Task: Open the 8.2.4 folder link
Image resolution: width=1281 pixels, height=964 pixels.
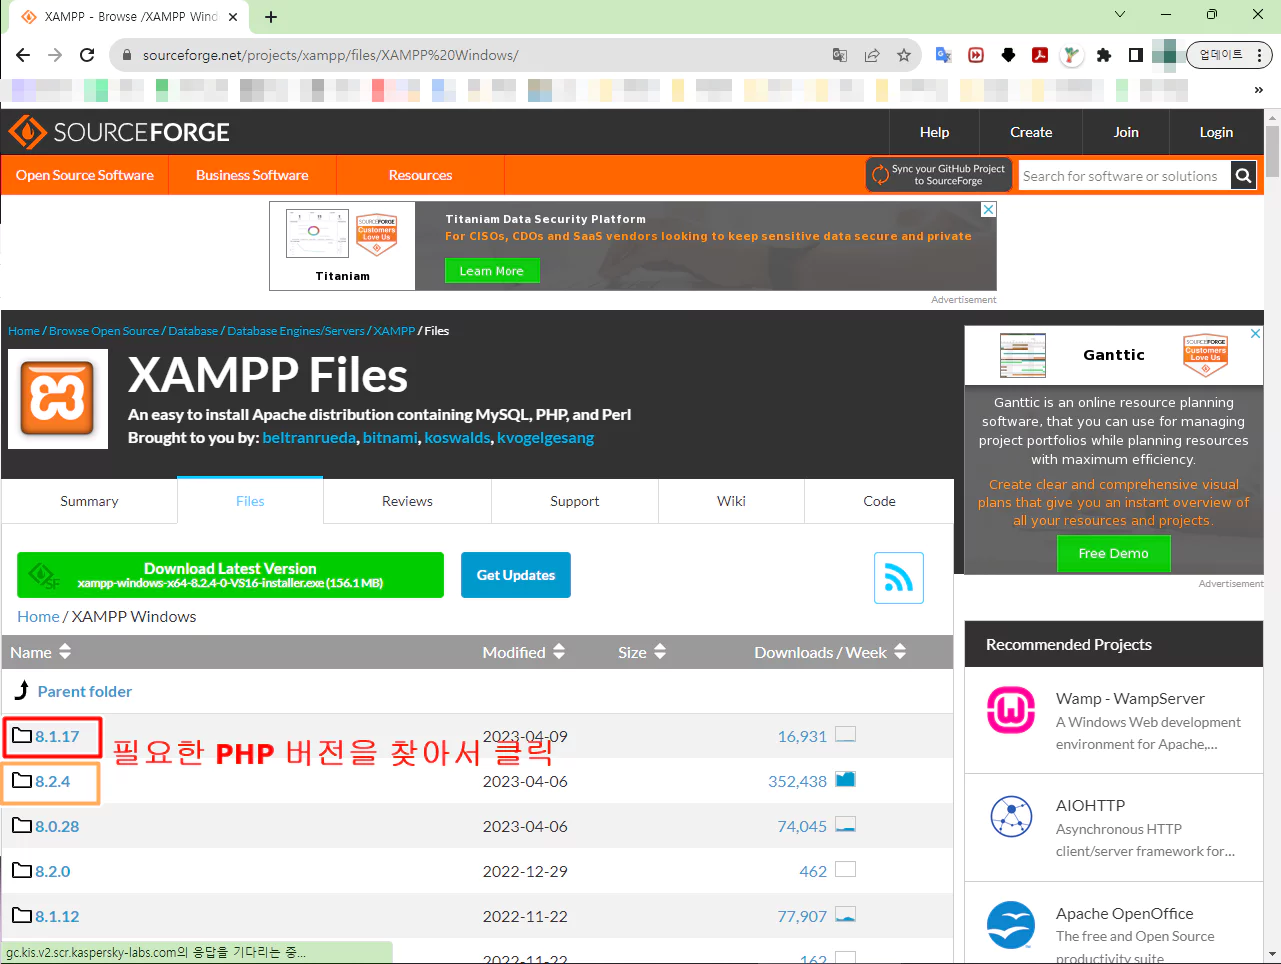Action: click(53, 781)
